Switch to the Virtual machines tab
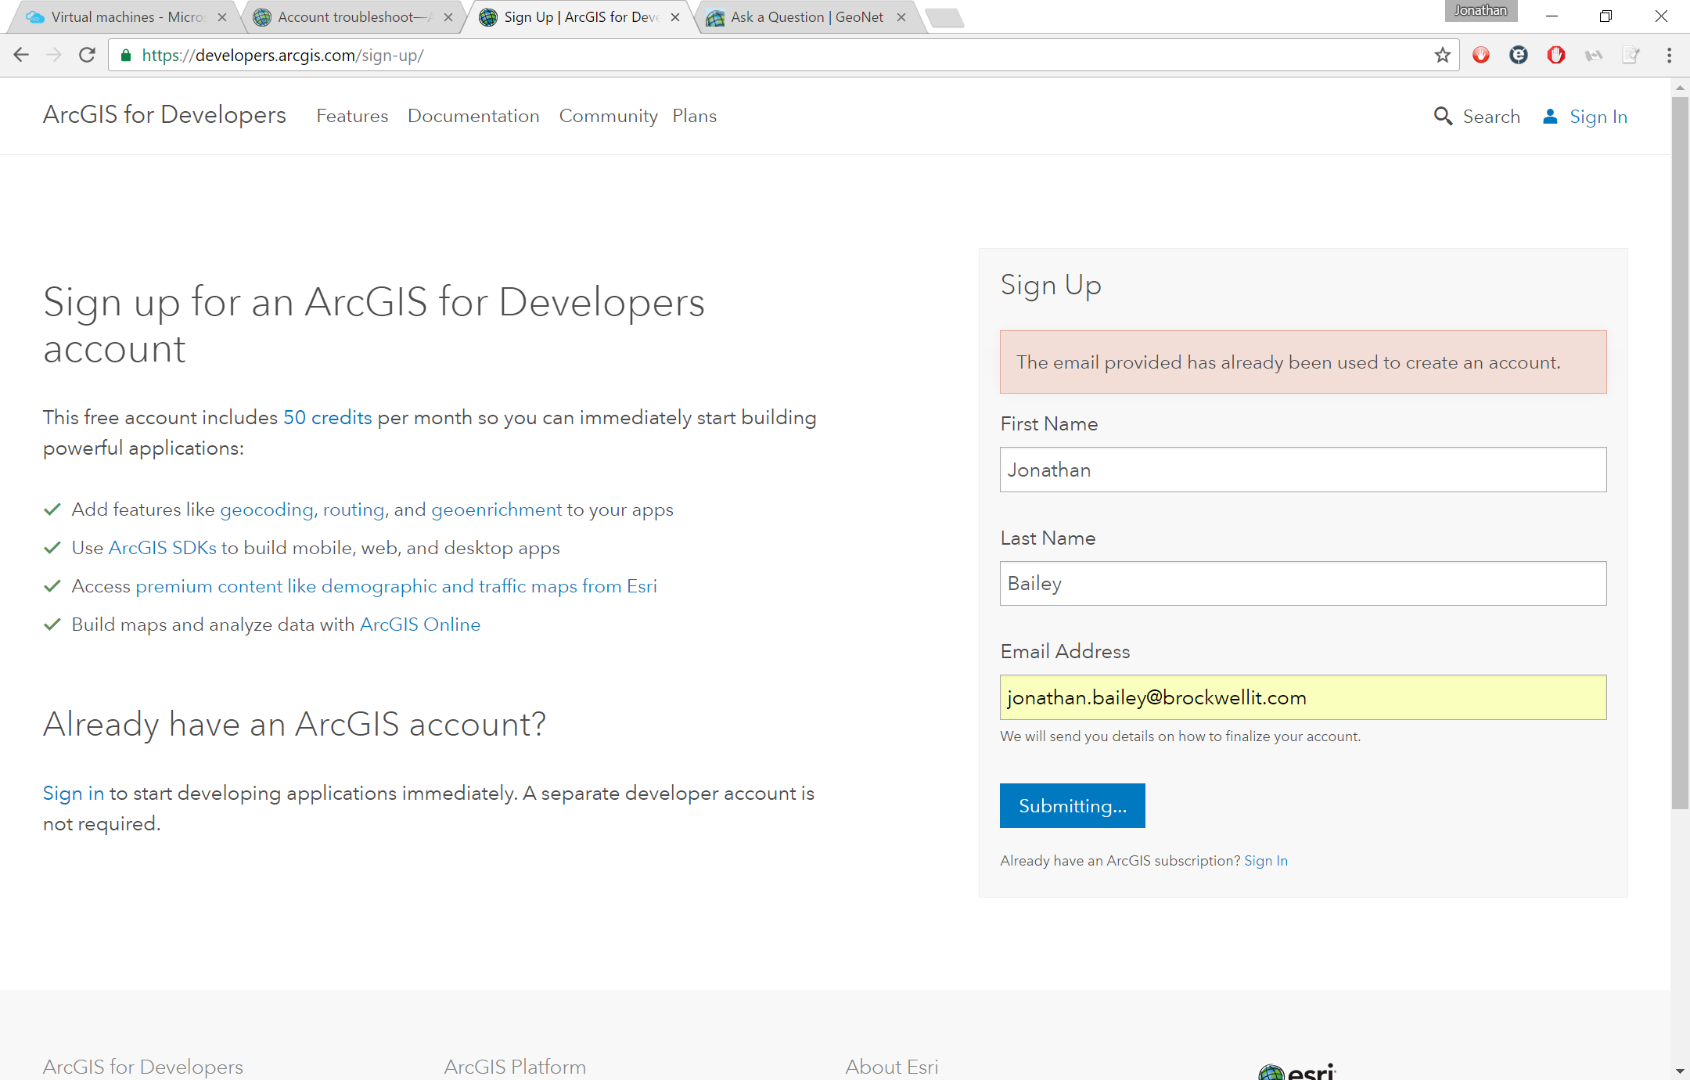Screen dimensions: 1690x1080 point(127,17)
